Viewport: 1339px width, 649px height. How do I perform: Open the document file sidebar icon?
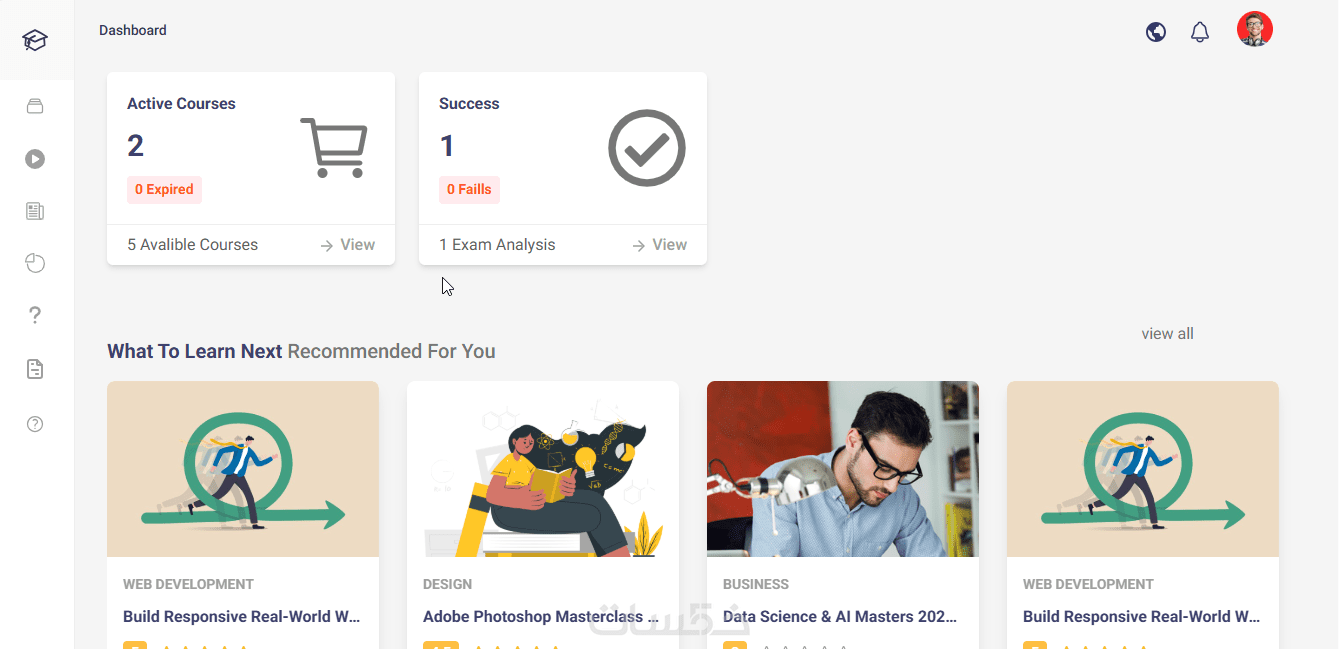[35, 369]
